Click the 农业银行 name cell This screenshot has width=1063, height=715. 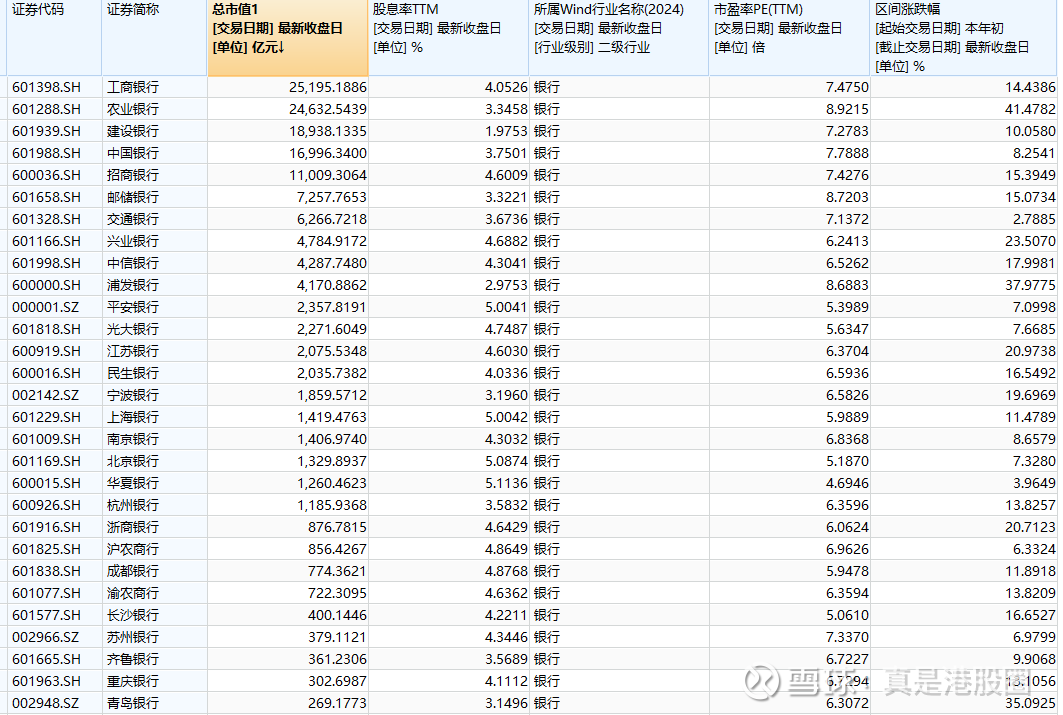(133, 109)
